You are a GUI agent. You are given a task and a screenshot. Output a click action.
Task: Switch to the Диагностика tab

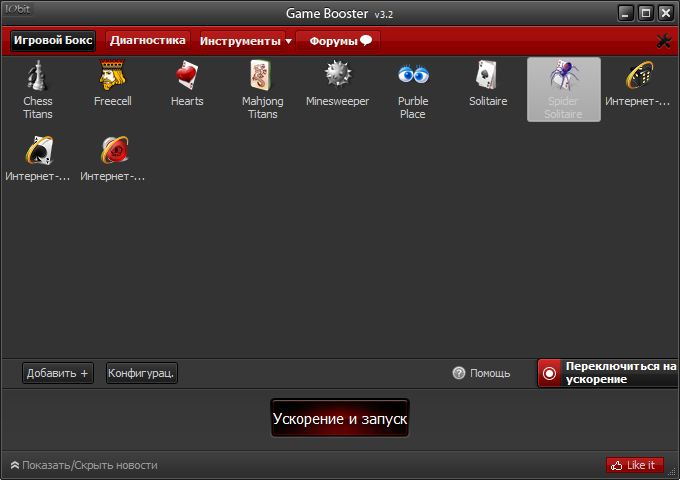pos(148,41)
